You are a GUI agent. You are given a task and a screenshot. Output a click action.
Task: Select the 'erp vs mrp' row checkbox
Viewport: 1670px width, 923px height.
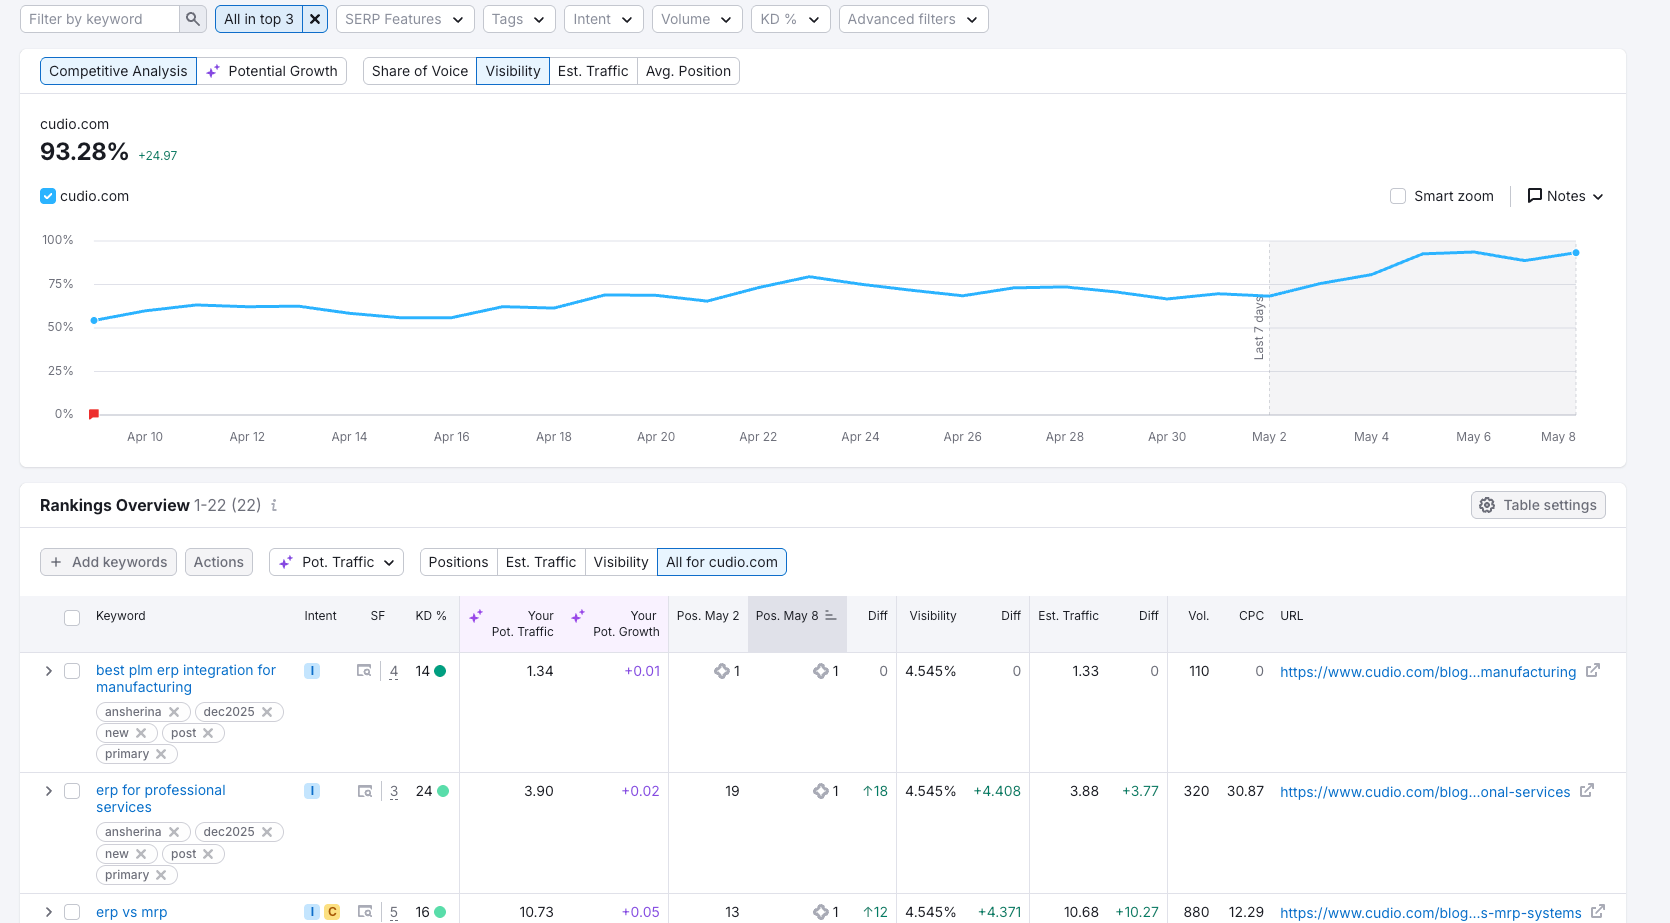coord(72,912)
